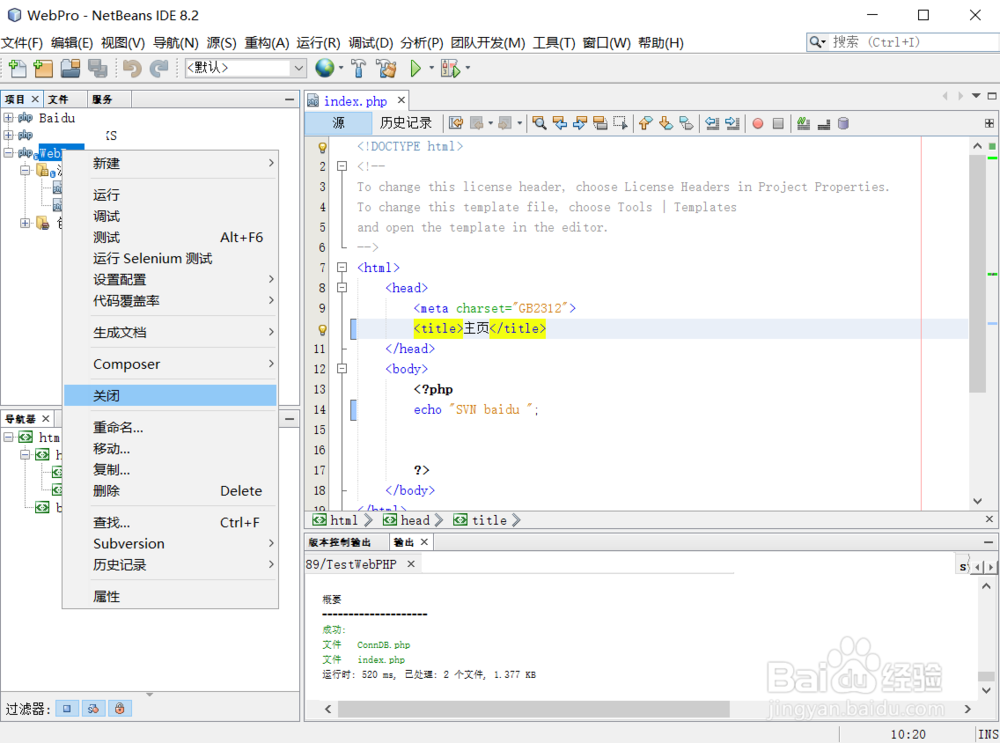Click the search field (Ctrl+I)
Screen dimensions: 1000x743
pos(902,42)
